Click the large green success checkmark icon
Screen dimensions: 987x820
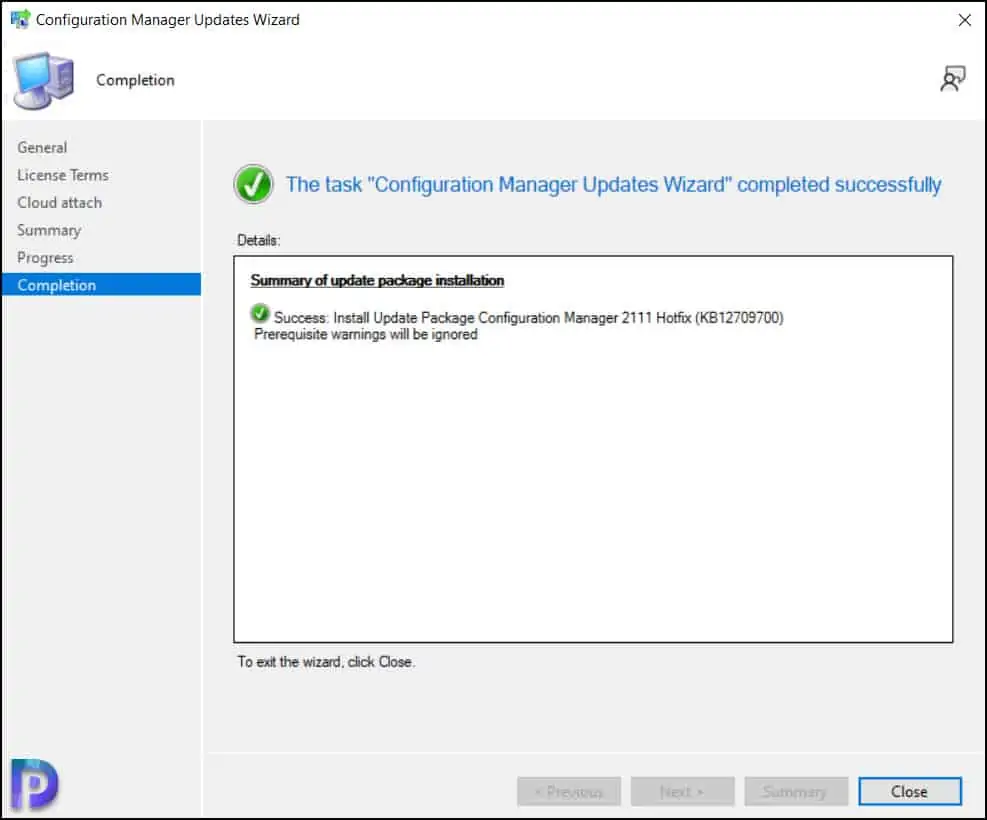253,184
